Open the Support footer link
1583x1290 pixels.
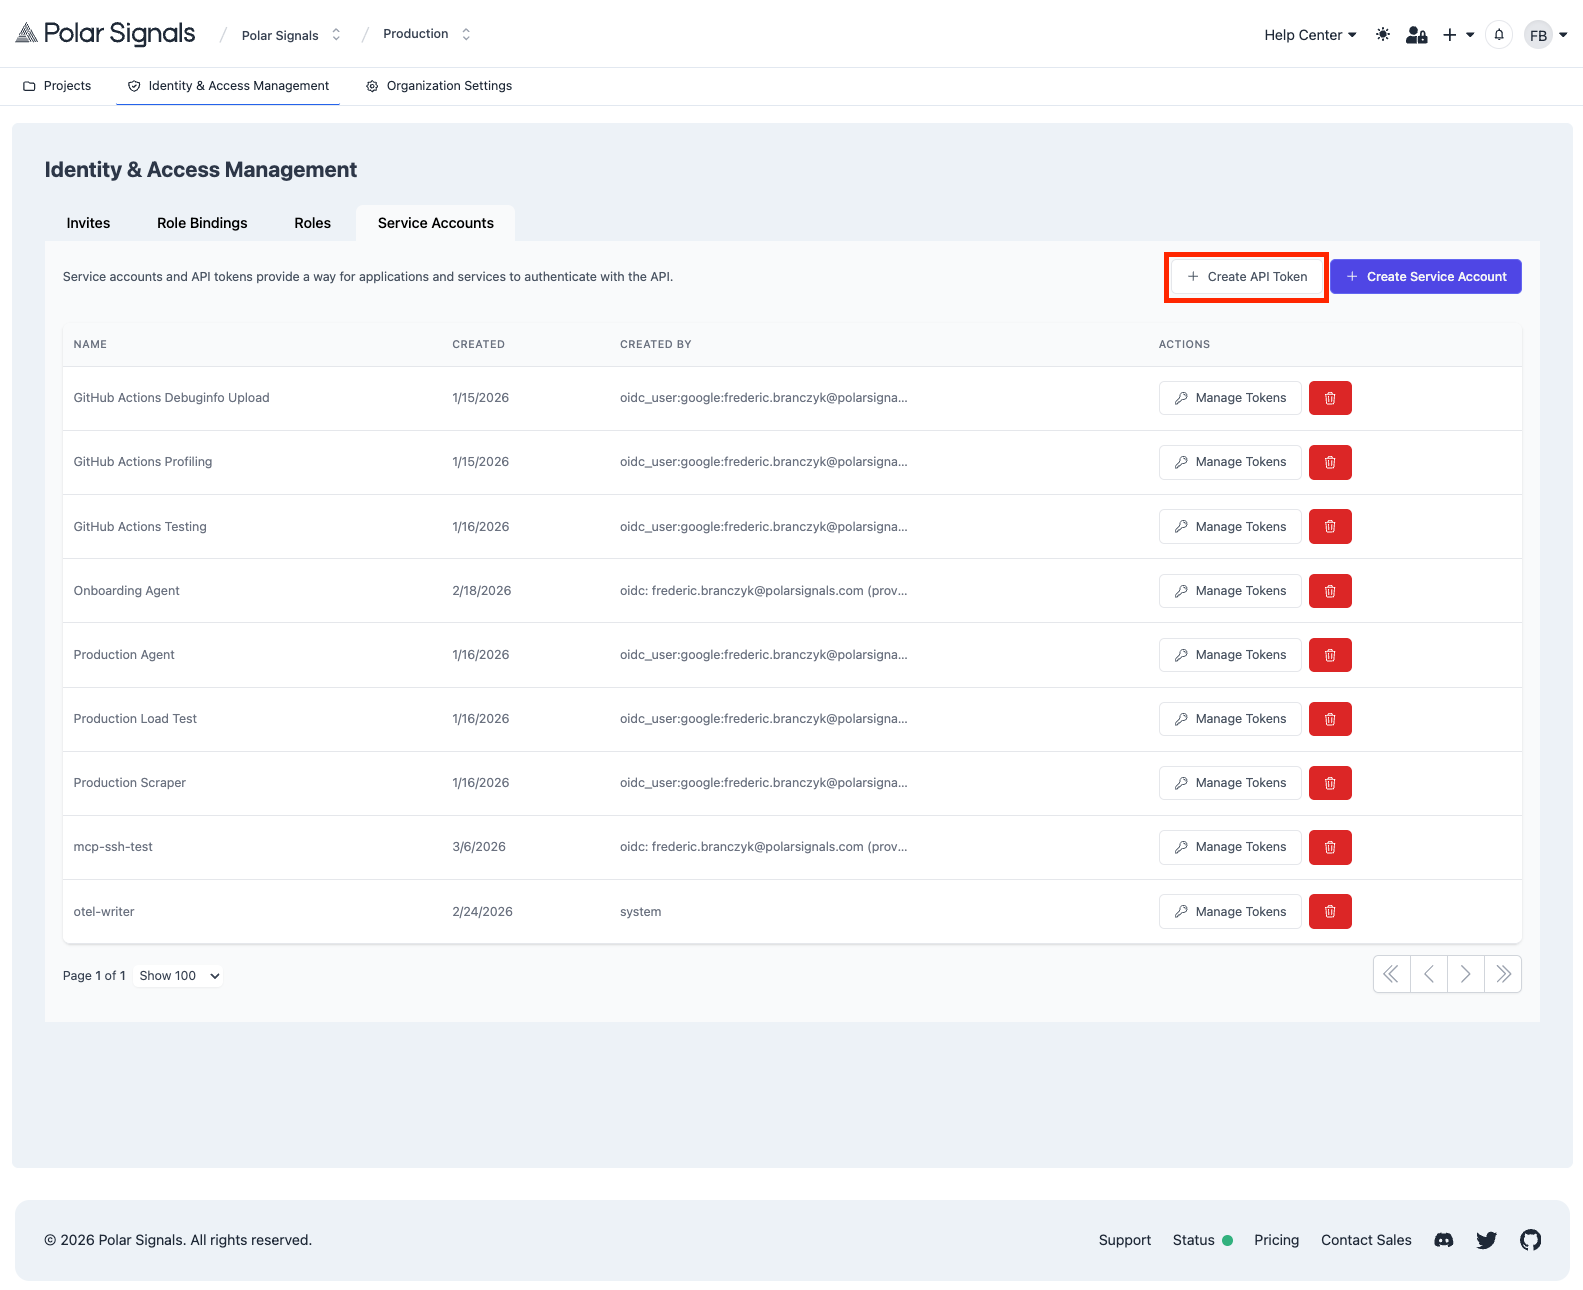1125,1240
